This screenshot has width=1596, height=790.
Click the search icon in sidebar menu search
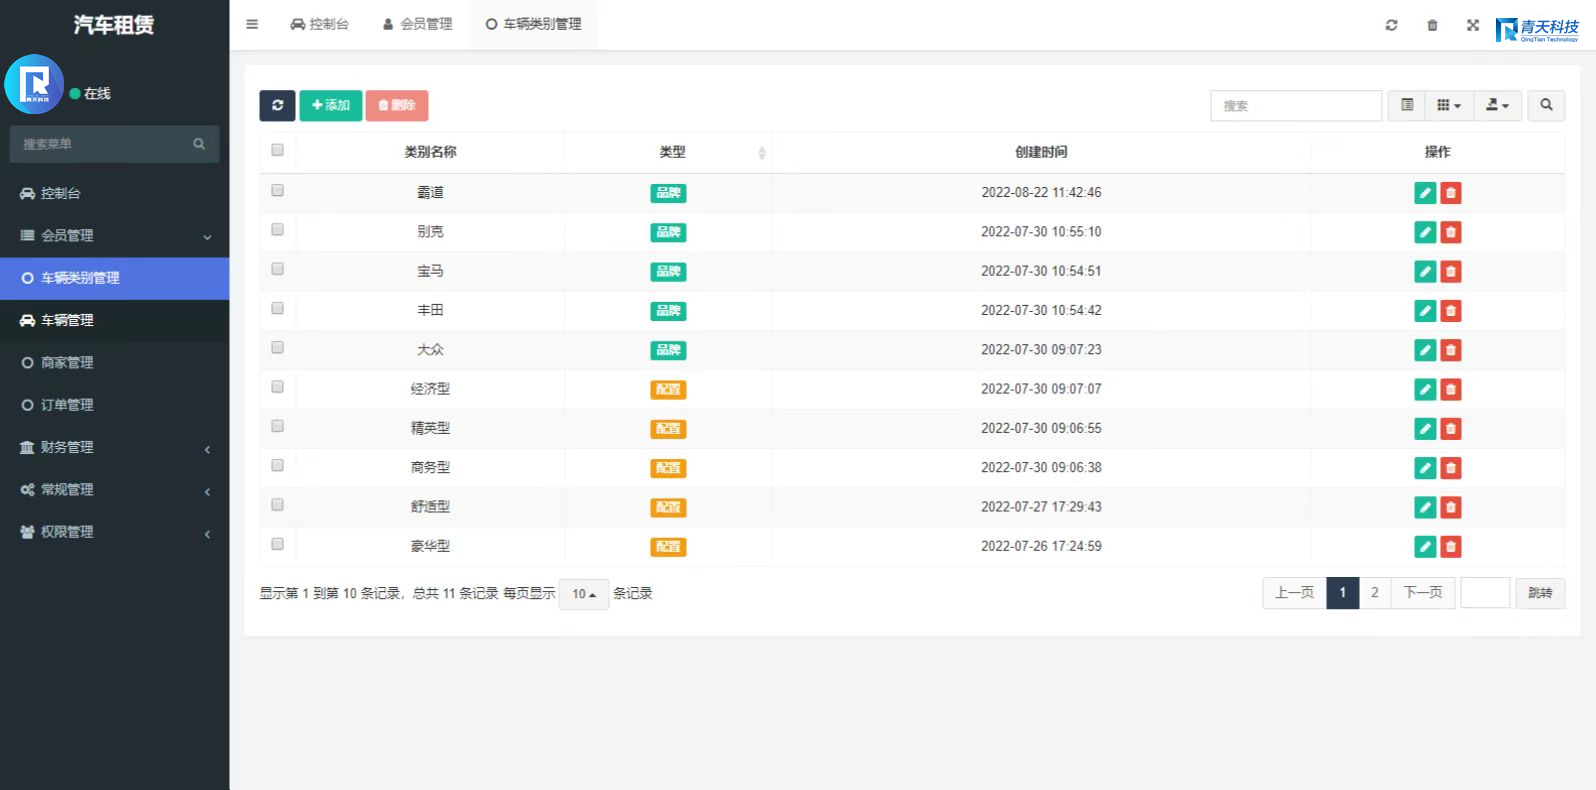(199, 144)
